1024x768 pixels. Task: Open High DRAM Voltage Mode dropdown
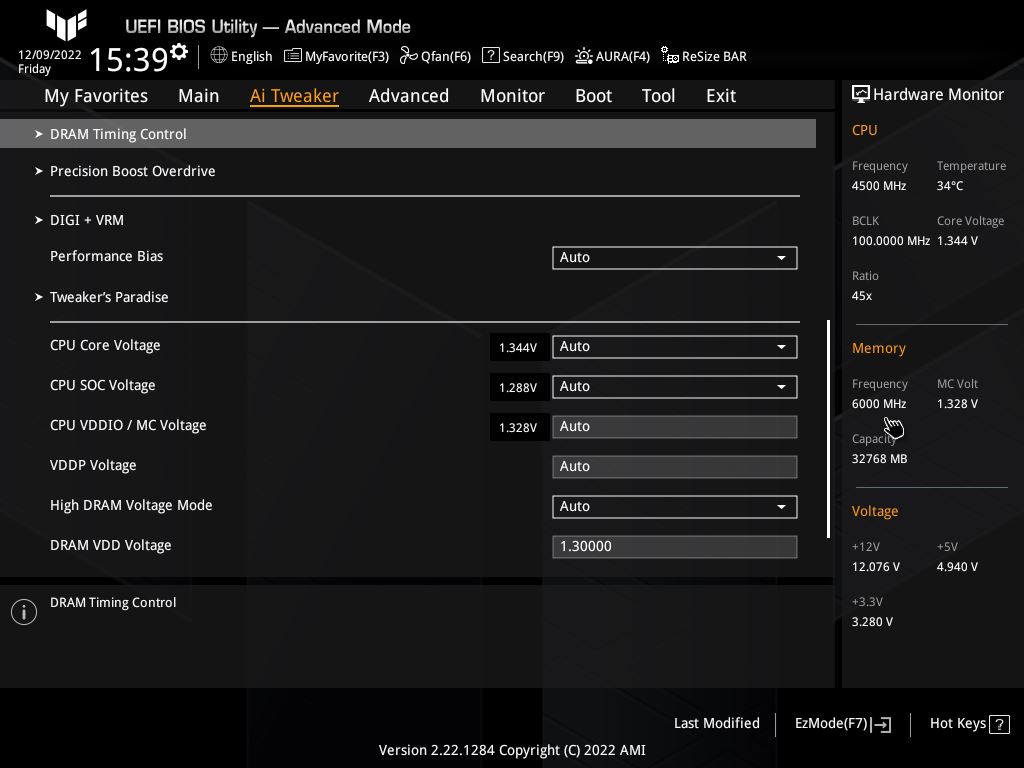coord(675,507)
